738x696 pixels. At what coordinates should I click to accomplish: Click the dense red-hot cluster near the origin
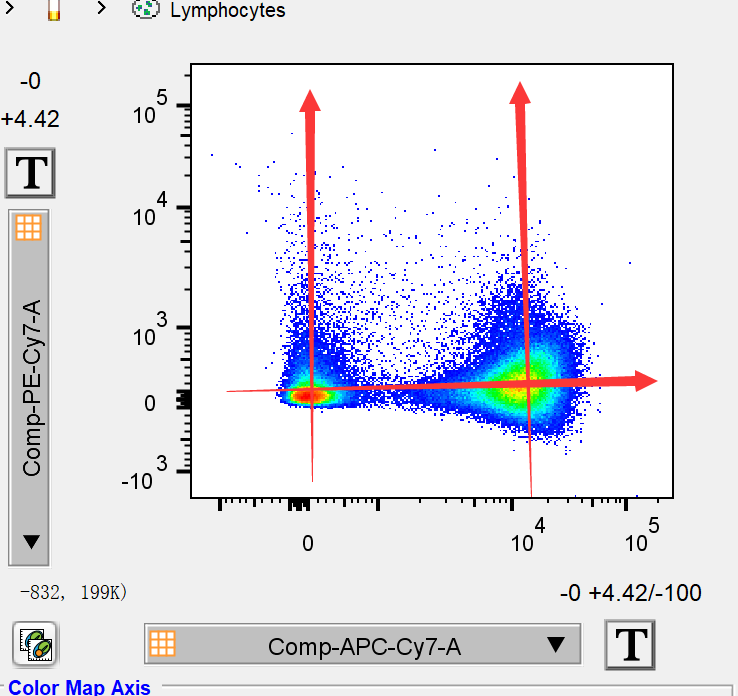pyautogui.click(x=306, y=395)
